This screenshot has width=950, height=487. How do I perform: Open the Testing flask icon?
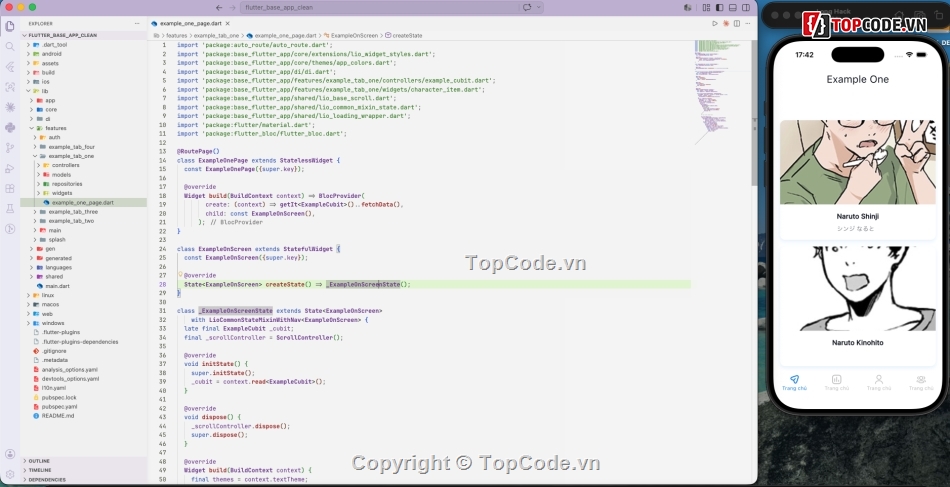pyautogui.click(x=10, y=208)
